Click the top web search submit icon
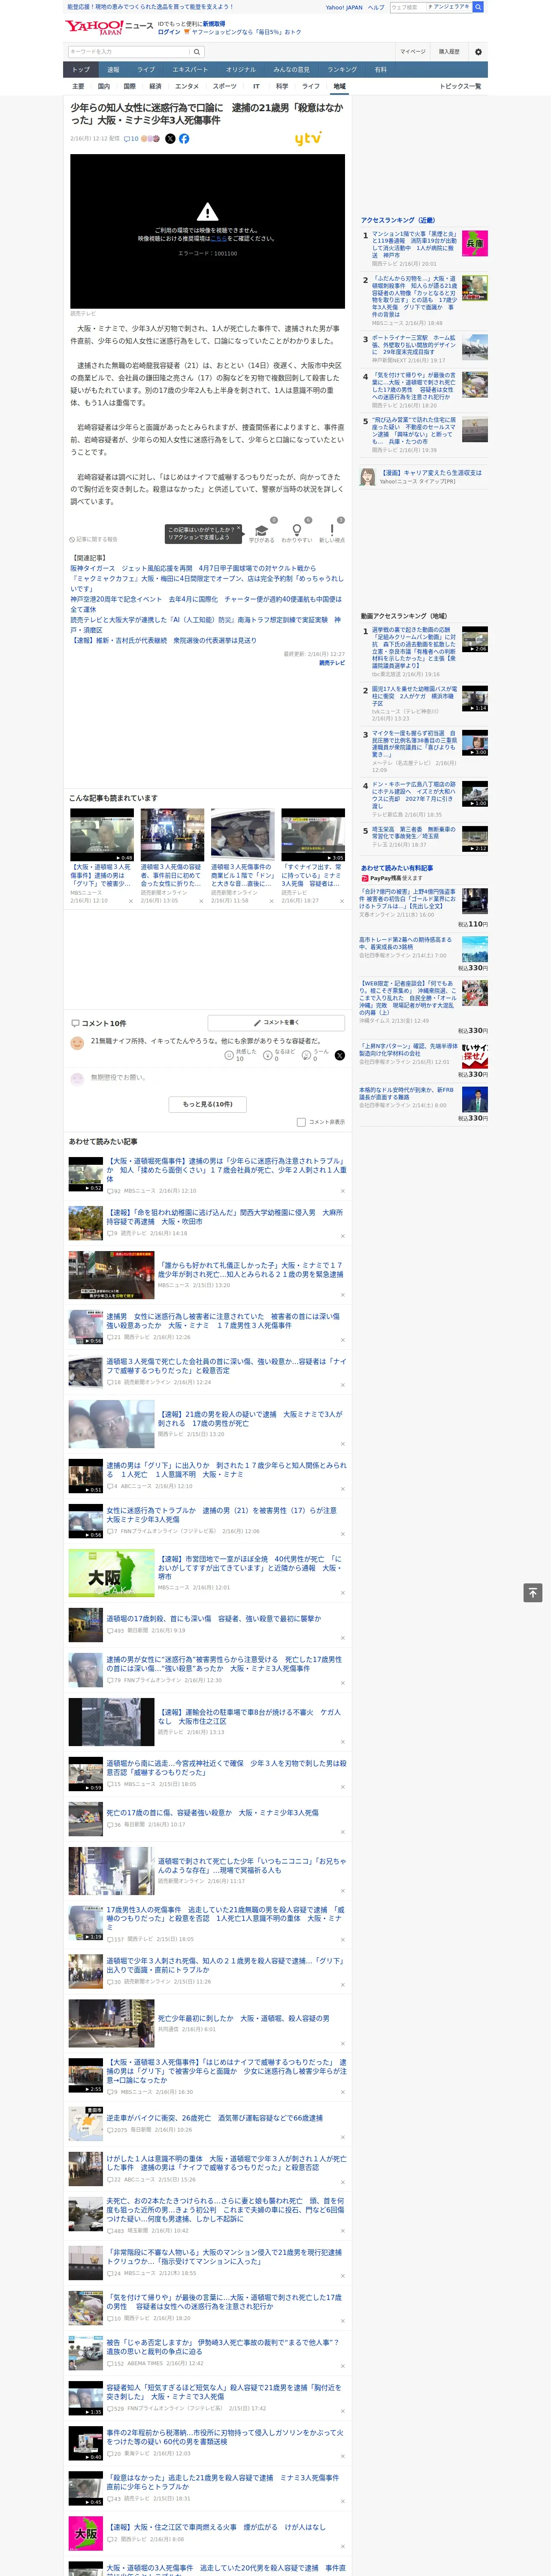The width and height of the screenshot is (551, 2576). tap(478, 7)
